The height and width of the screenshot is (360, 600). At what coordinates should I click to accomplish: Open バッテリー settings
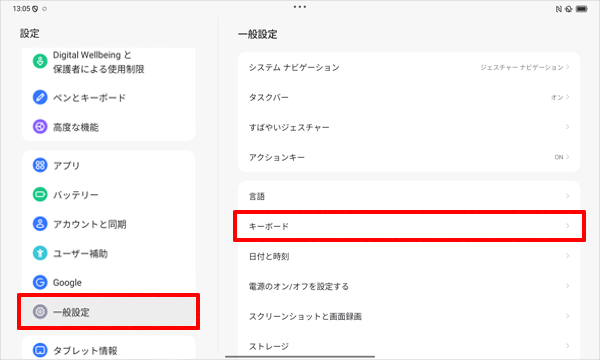pyautogui.click(x=108, y=194)
